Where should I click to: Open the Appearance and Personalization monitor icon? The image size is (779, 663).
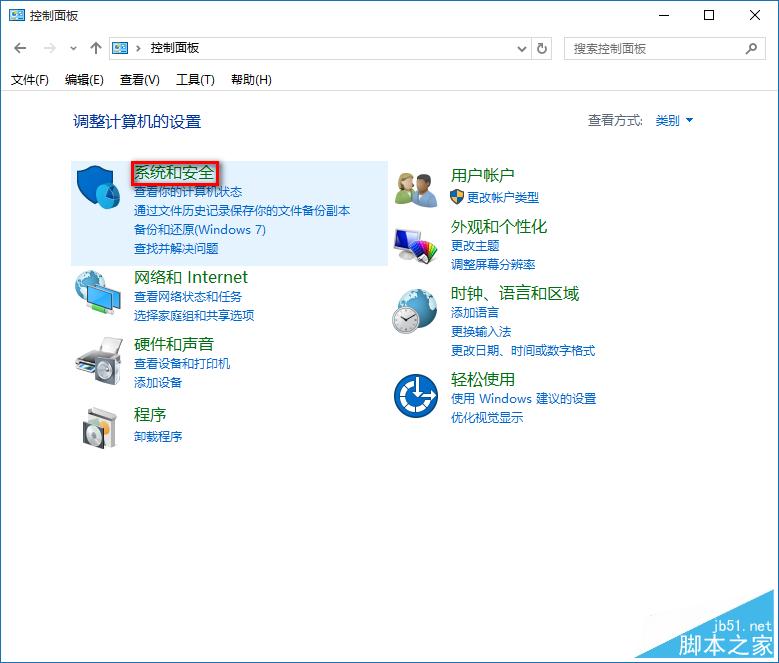[x=416, y=244]
